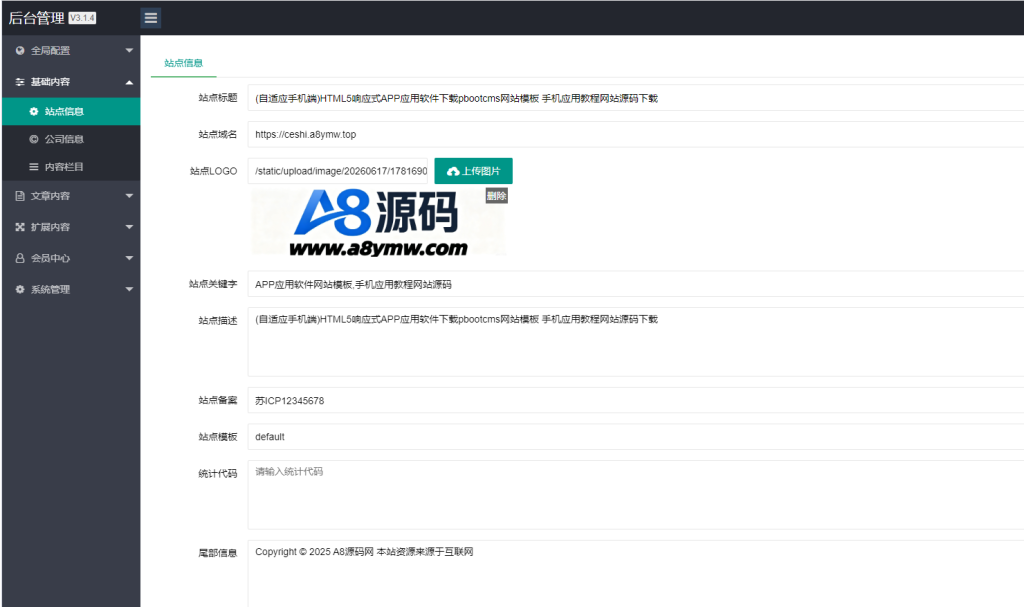Expand the 会员中心 dropdown arrow

click(129, 258)
